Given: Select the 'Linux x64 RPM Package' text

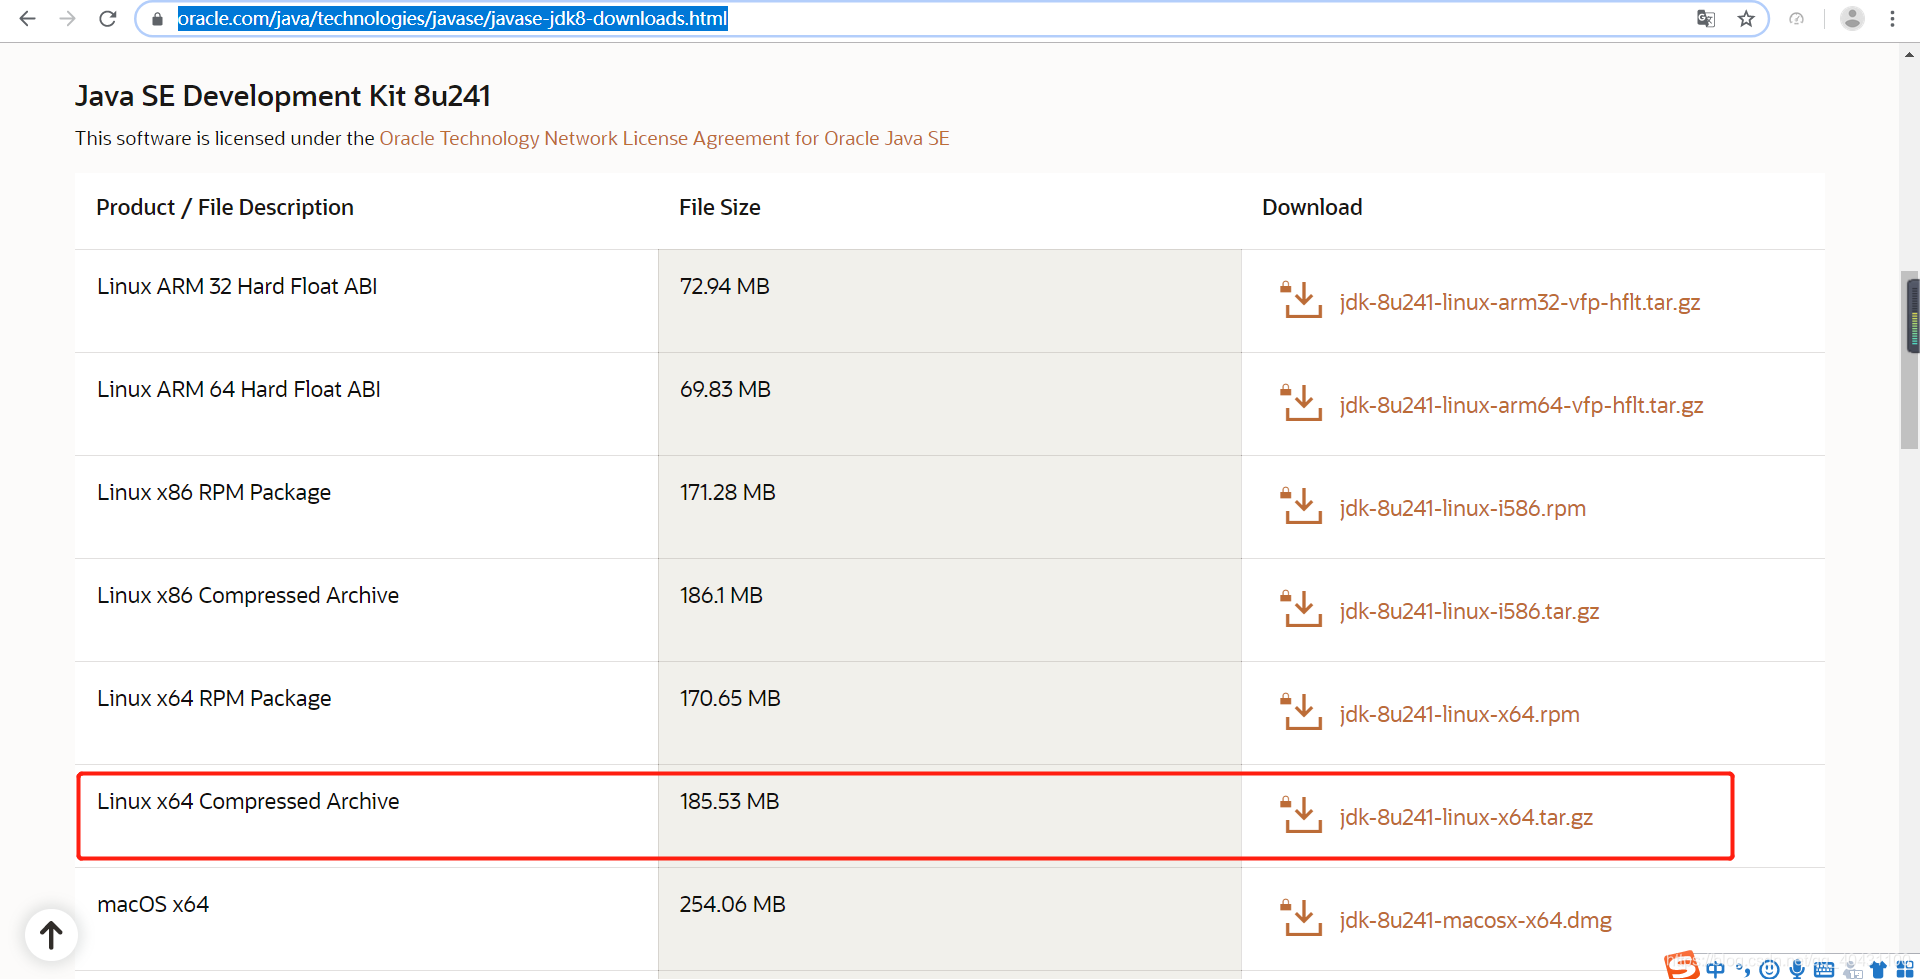Looking at the screenshot, I should [214, 698].
